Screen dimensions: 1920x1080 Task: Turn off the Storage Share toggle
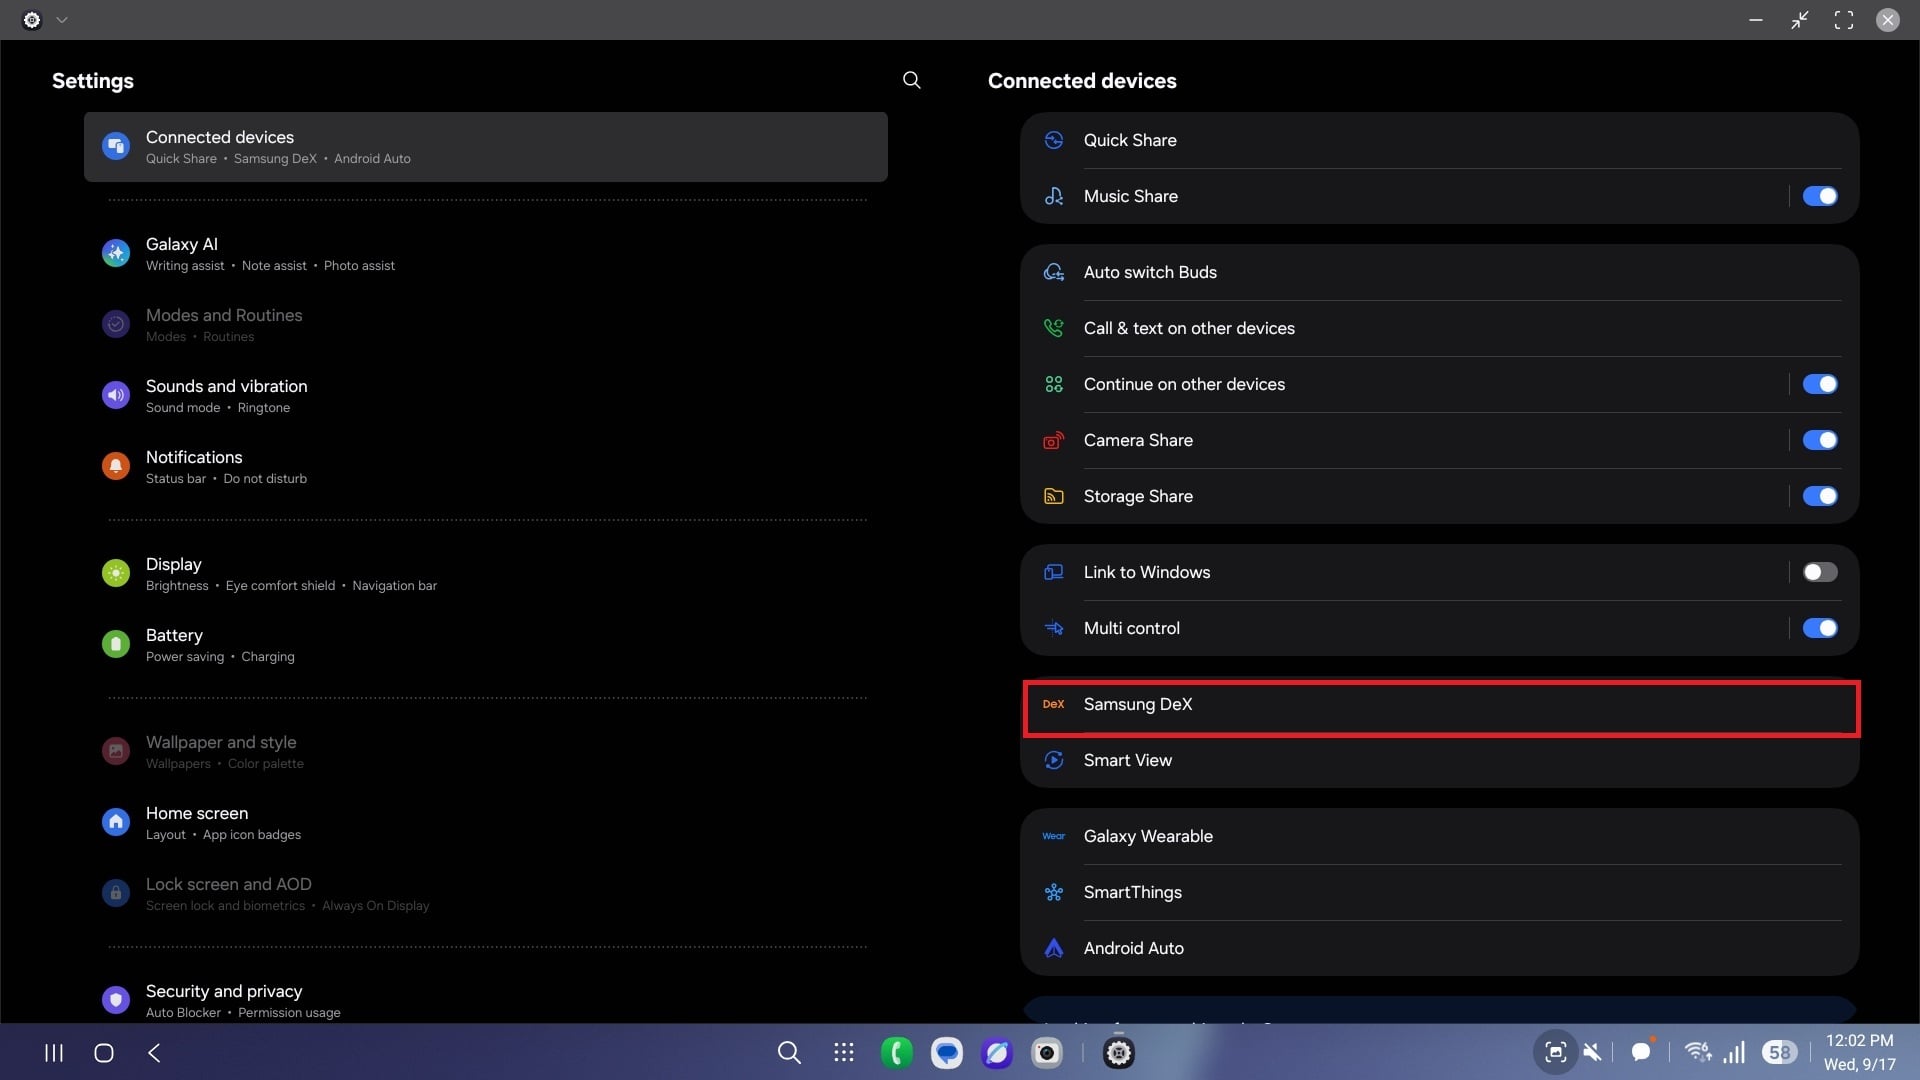1819,496
